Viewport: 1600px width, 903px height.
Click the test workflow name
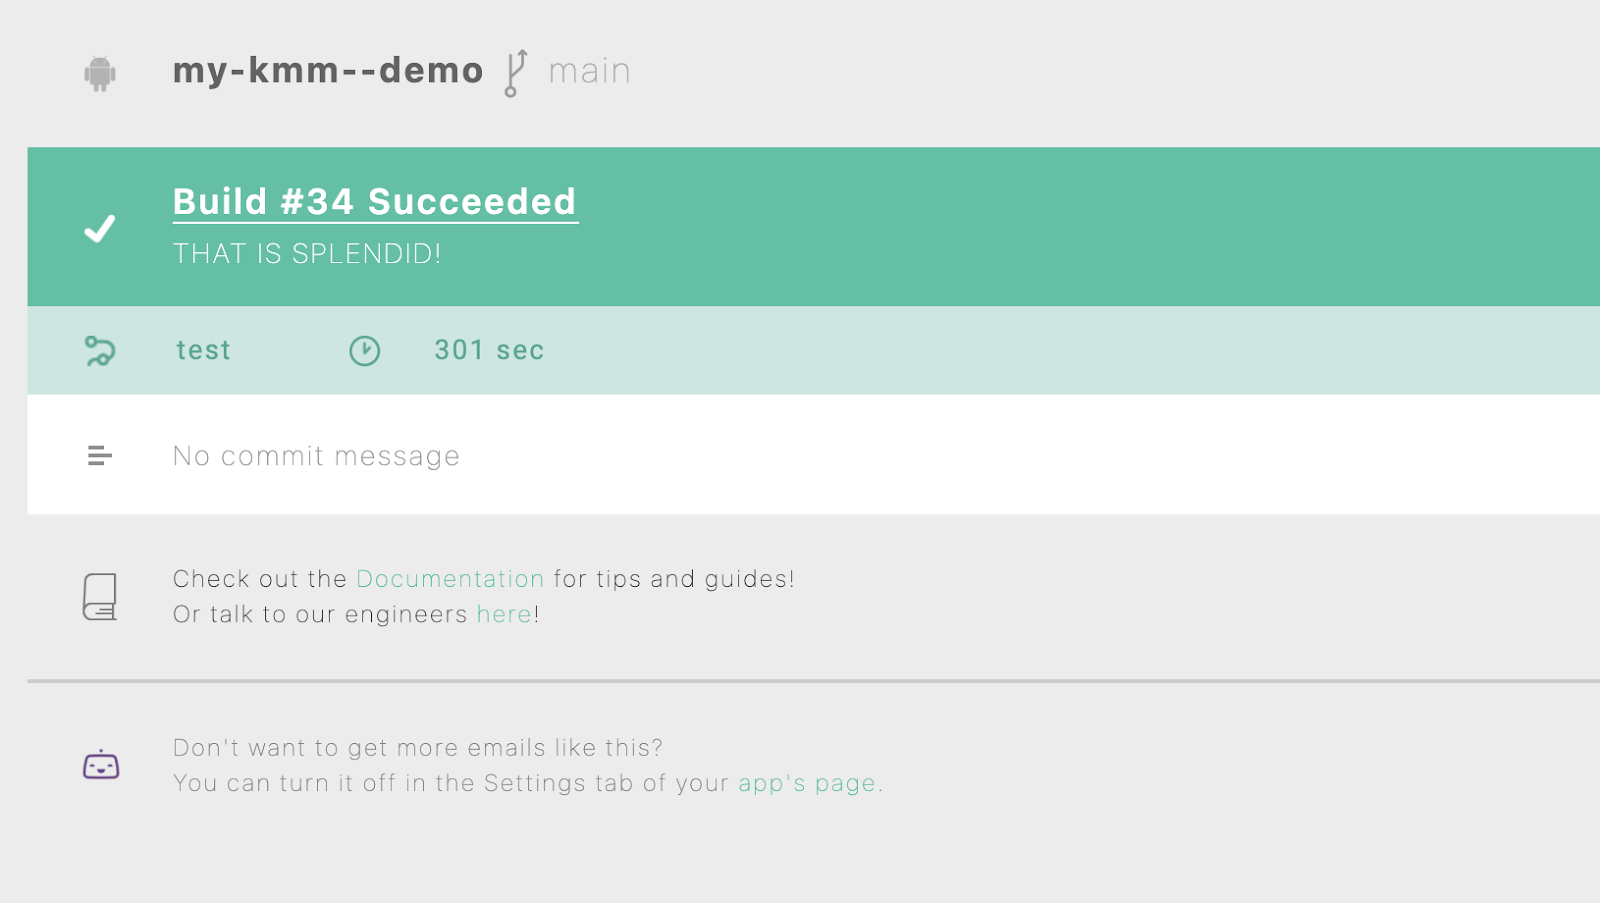[x=204, y=350]
